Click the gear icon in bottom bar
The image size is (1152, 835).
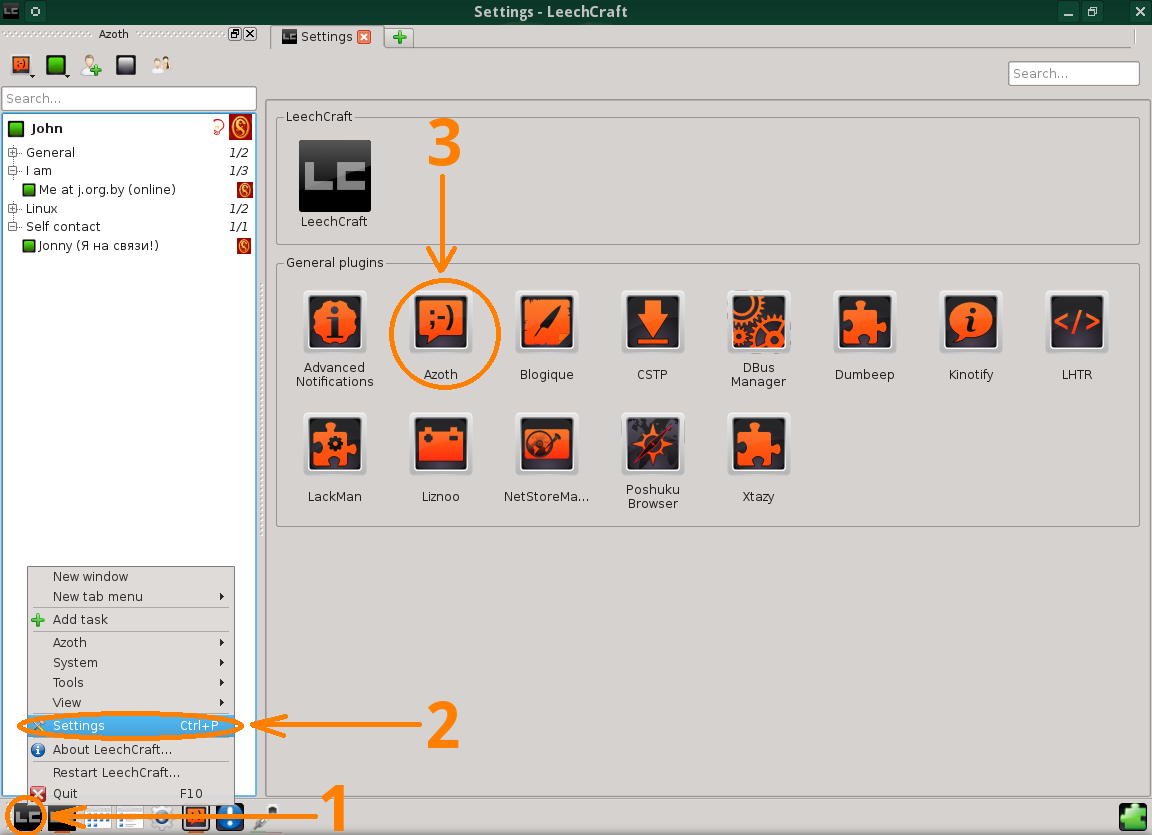click(x=162, y=817)
